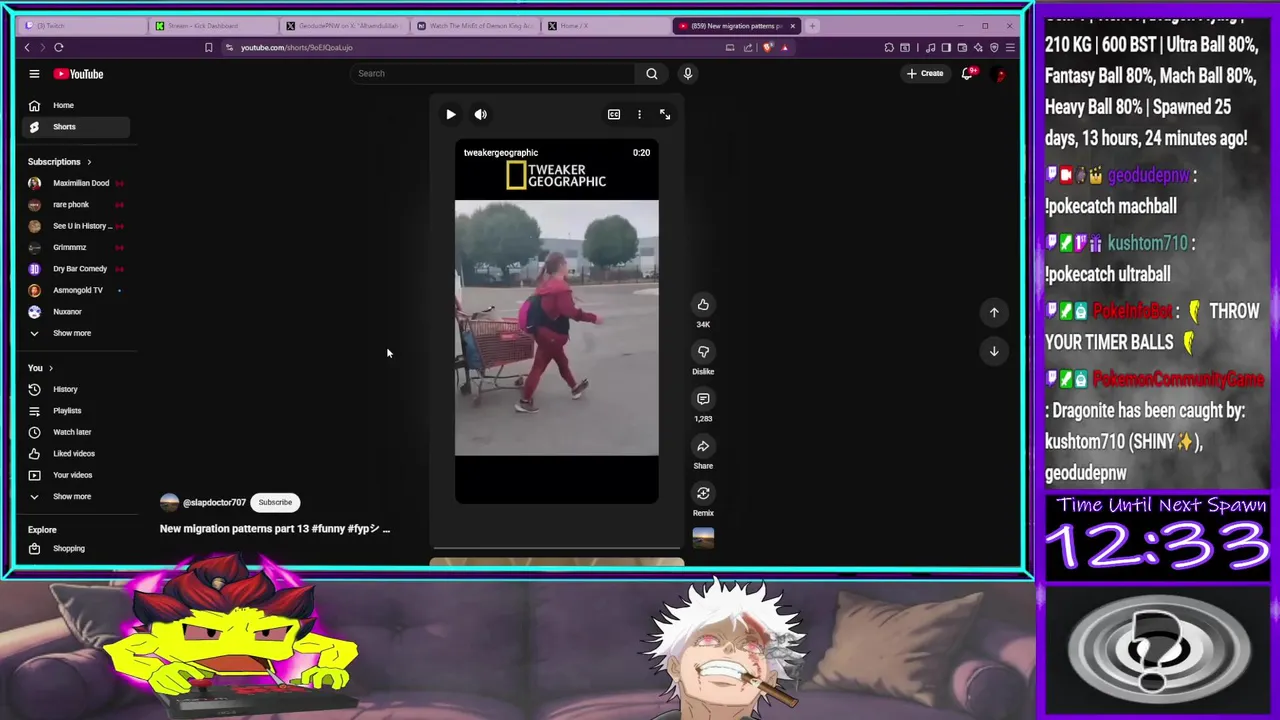Open See U in History channel

coord(76,226)
